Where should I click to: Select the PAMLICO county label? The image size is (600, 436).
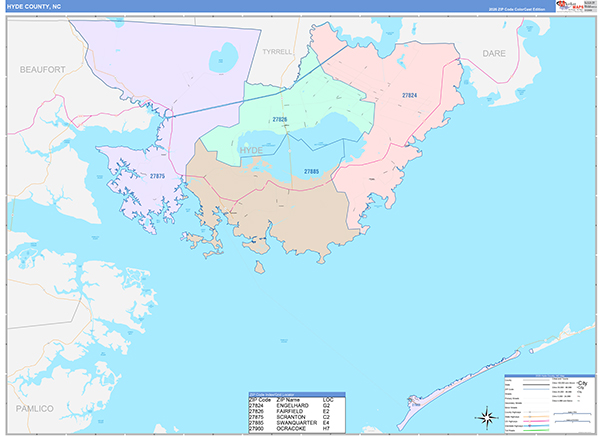33,409
